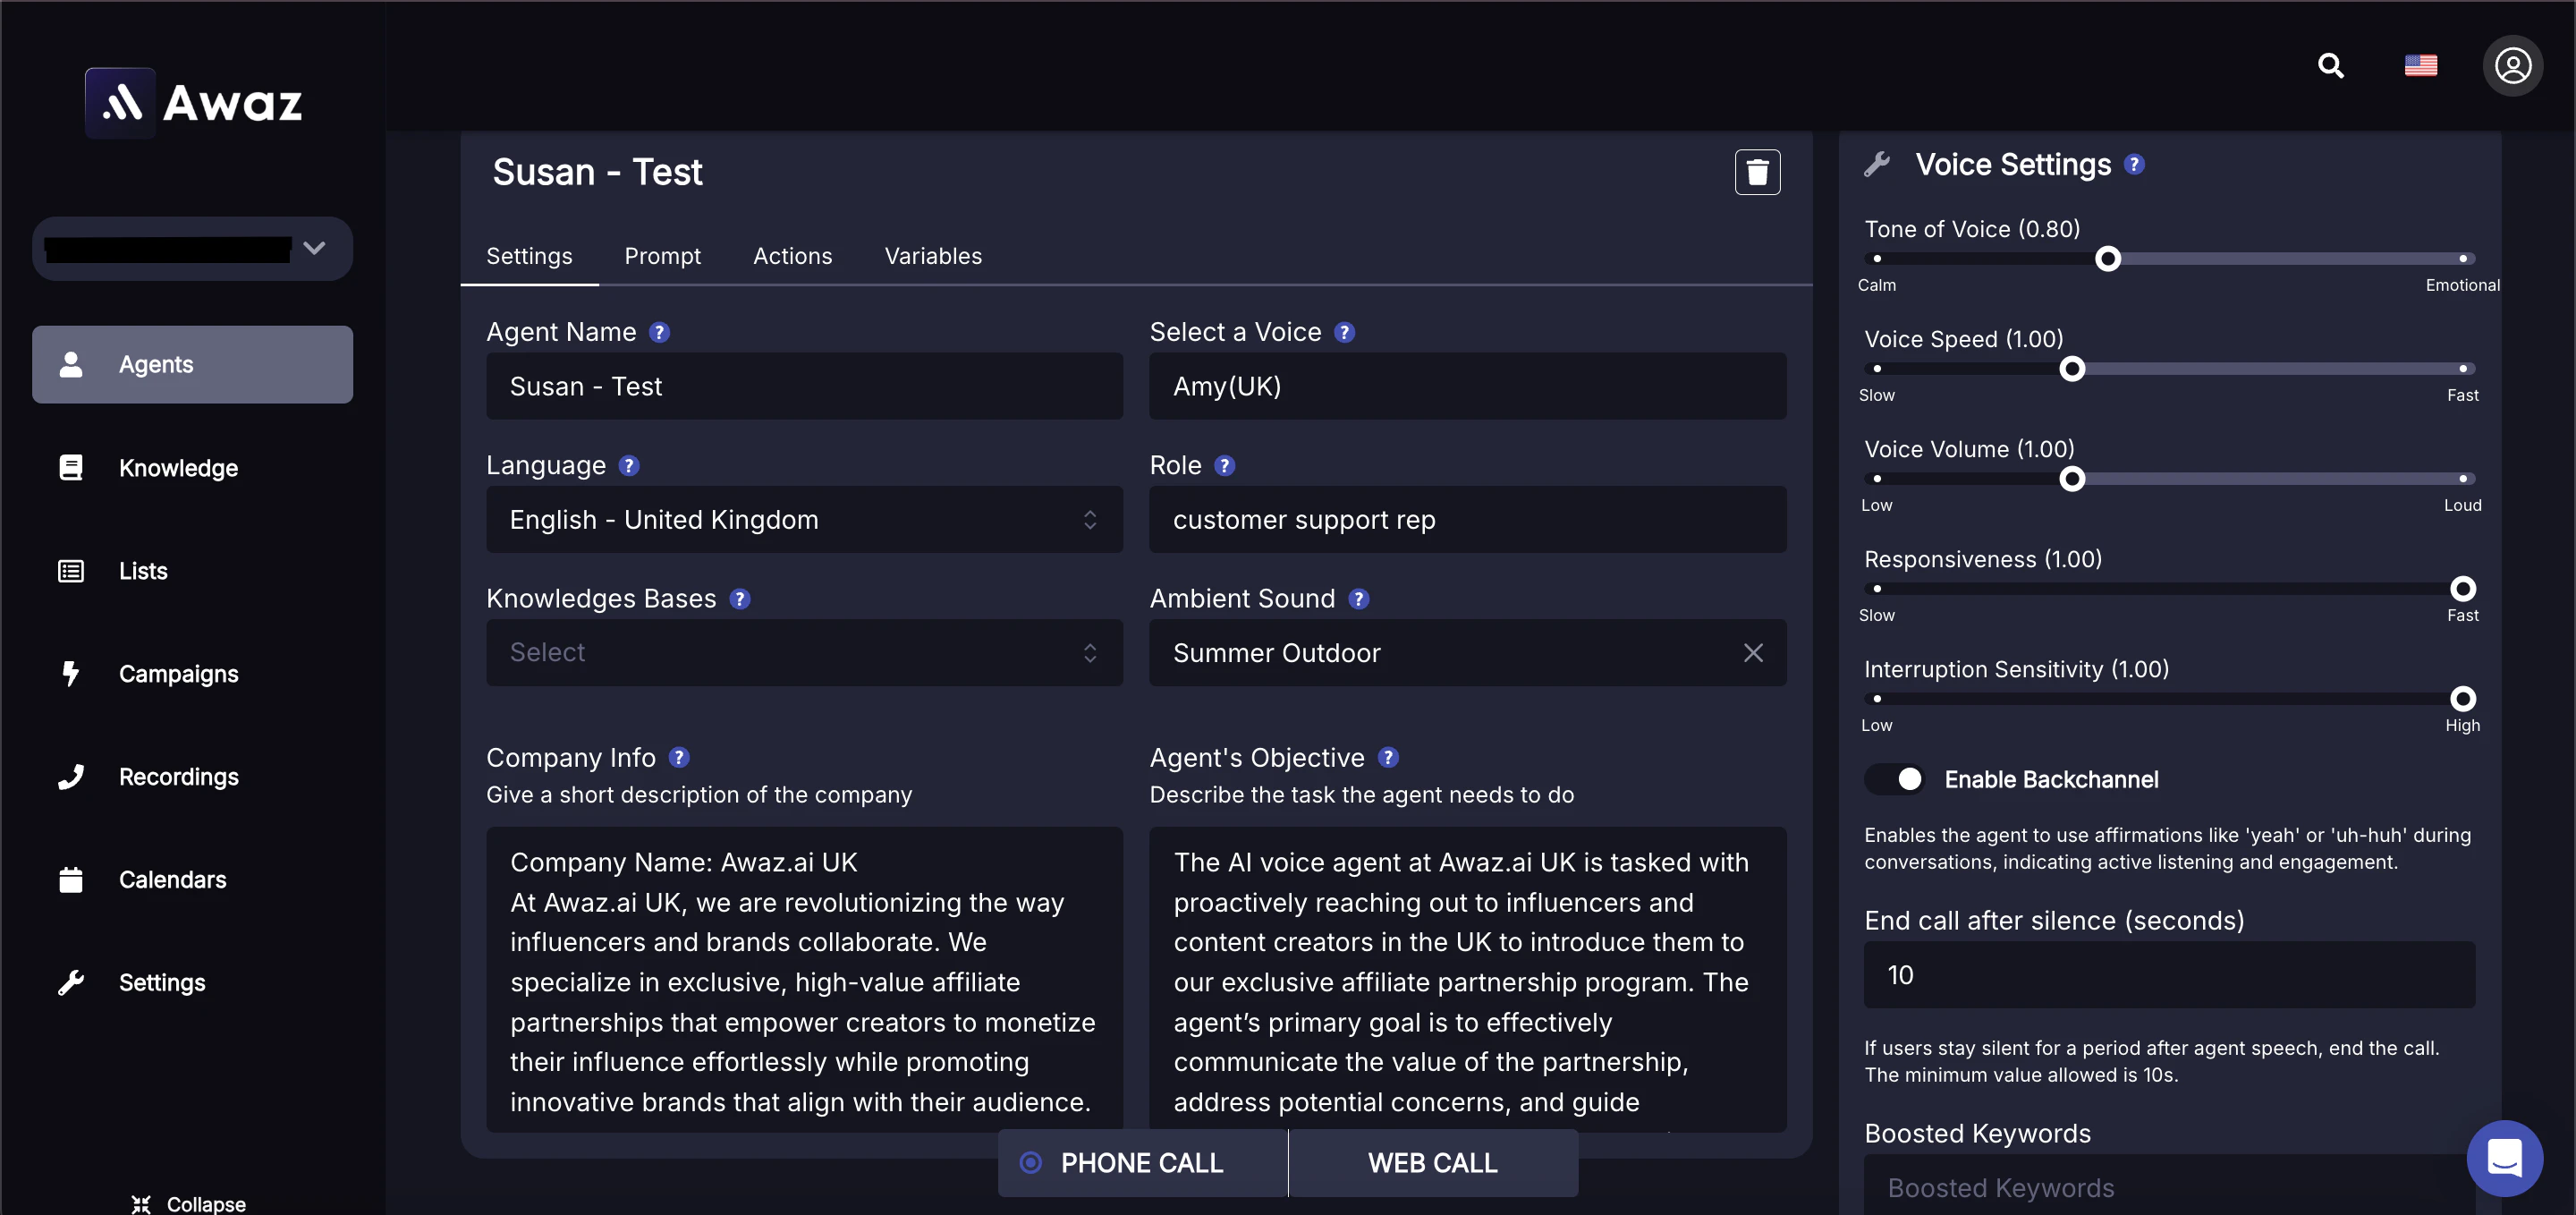Open the Variables tab
The height and width of the screenshot is (1215, 2576).
(x=932, y=256)
